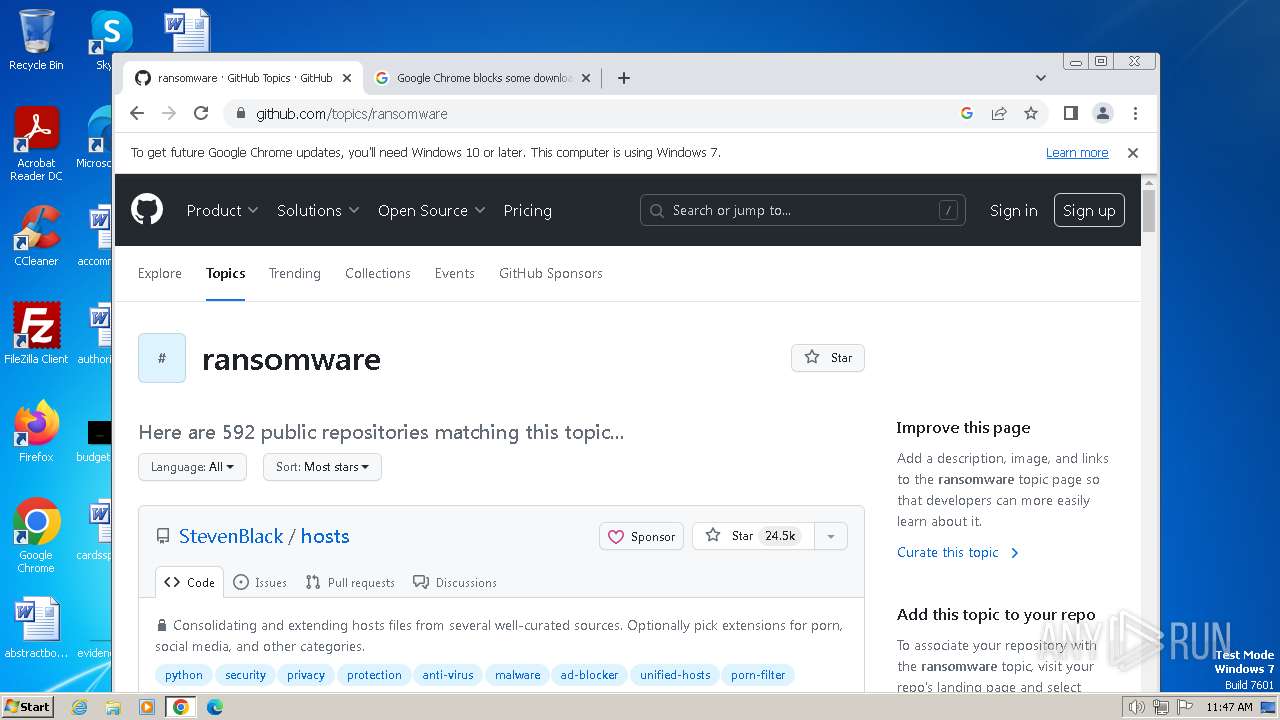Click the Google icon in address bar

967,113
